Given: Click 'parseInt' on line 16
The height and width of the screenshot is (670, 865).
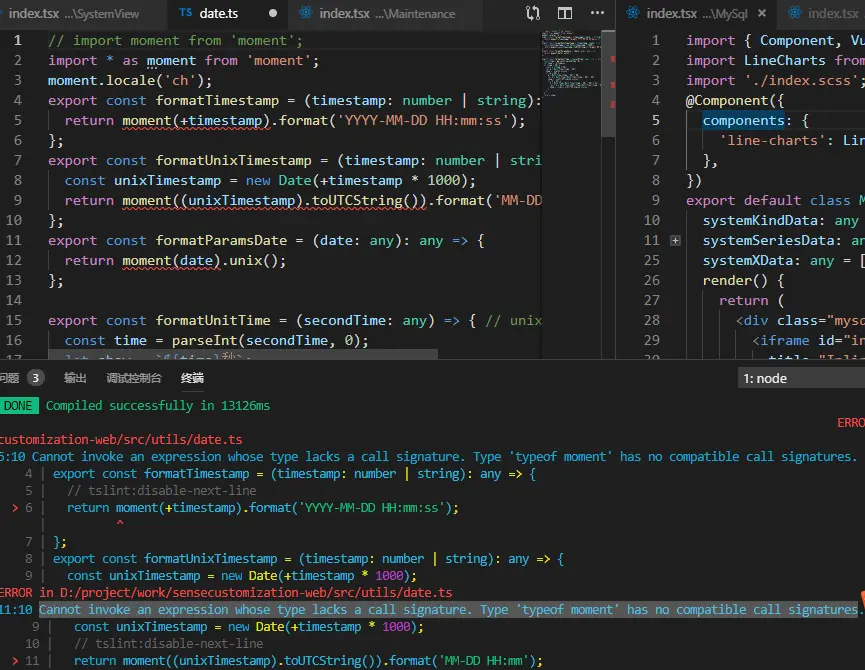Looking at the screenshot, I should [x=205, y=340].
